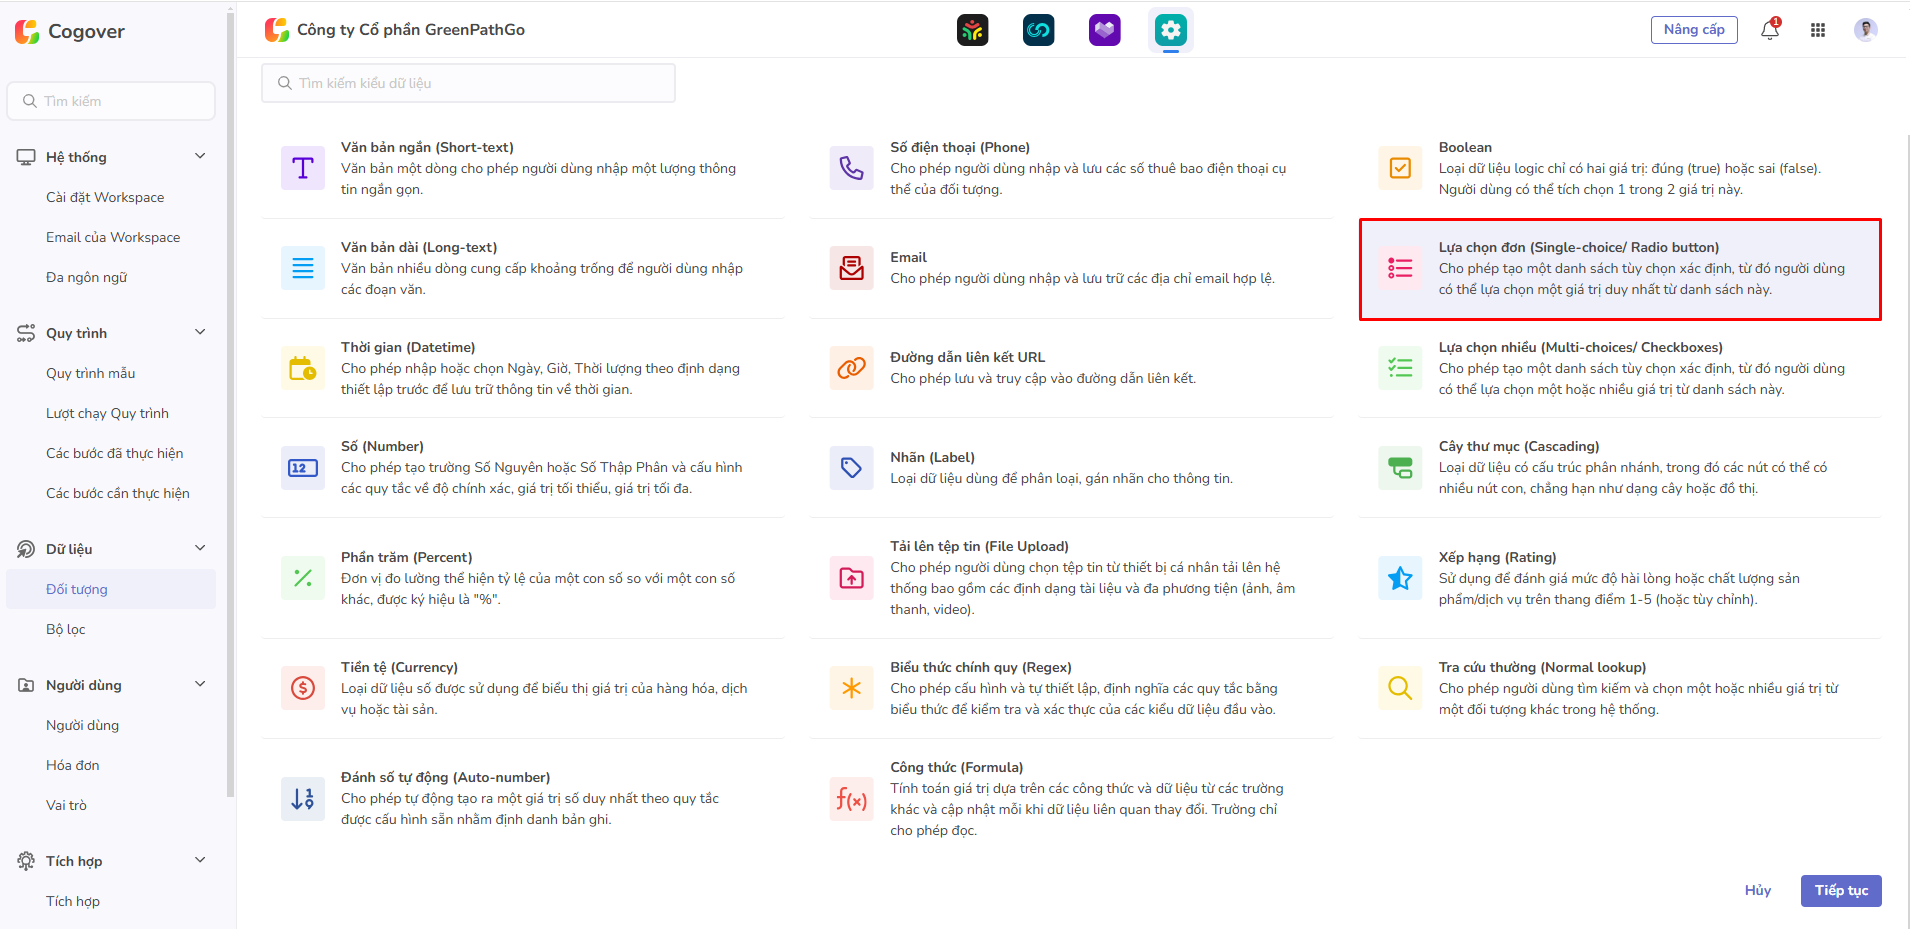The image size is (1910, 929).
Task: Click the Currency dollar icon
Action: tap(303, 688)
